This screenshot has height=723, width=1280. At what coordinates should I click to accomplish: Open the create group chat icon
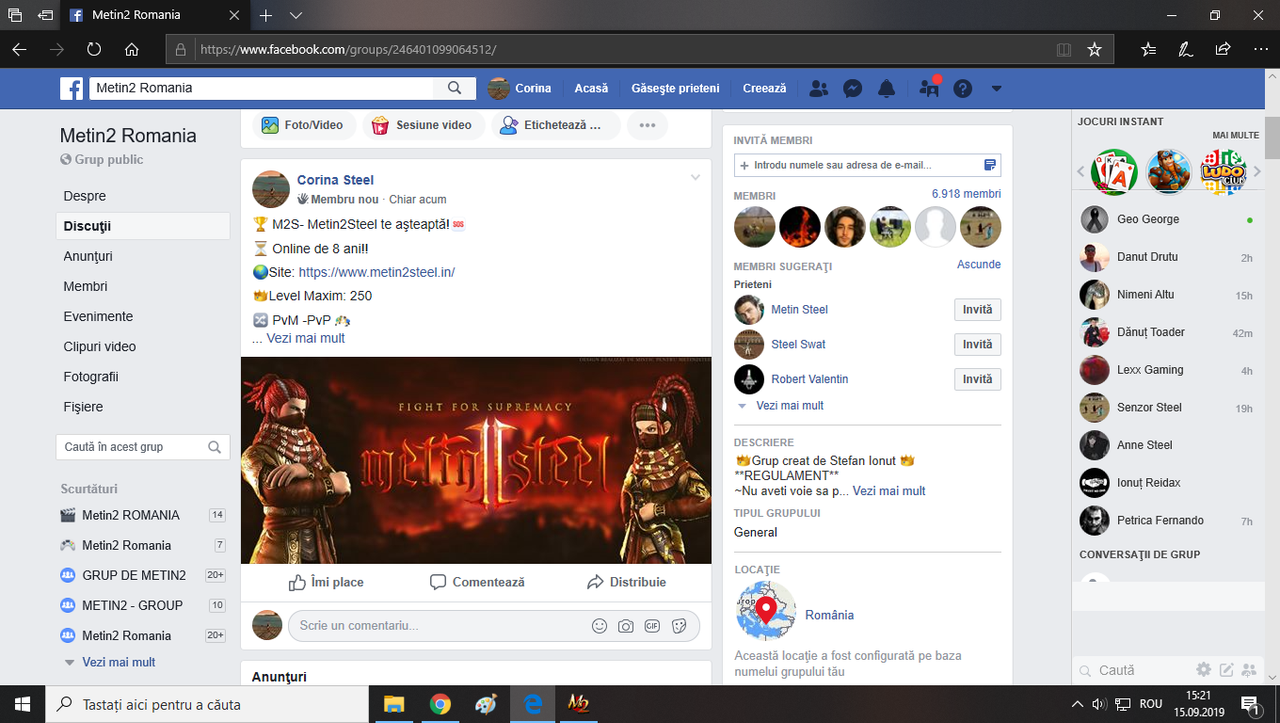pos(1248,670)
